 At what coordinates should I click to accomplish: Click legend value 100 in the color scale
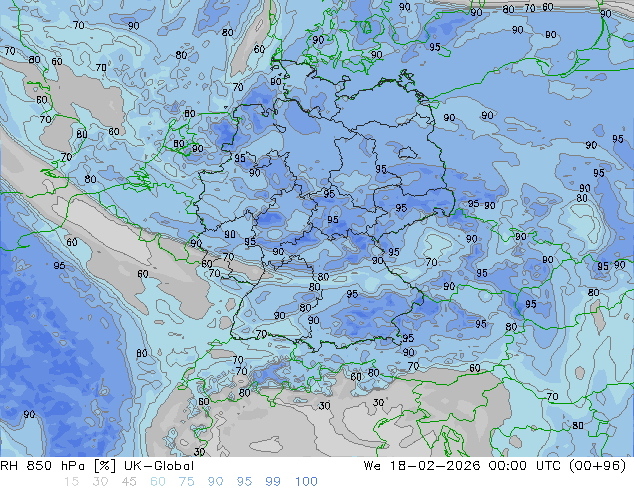(x=306, y=482)
